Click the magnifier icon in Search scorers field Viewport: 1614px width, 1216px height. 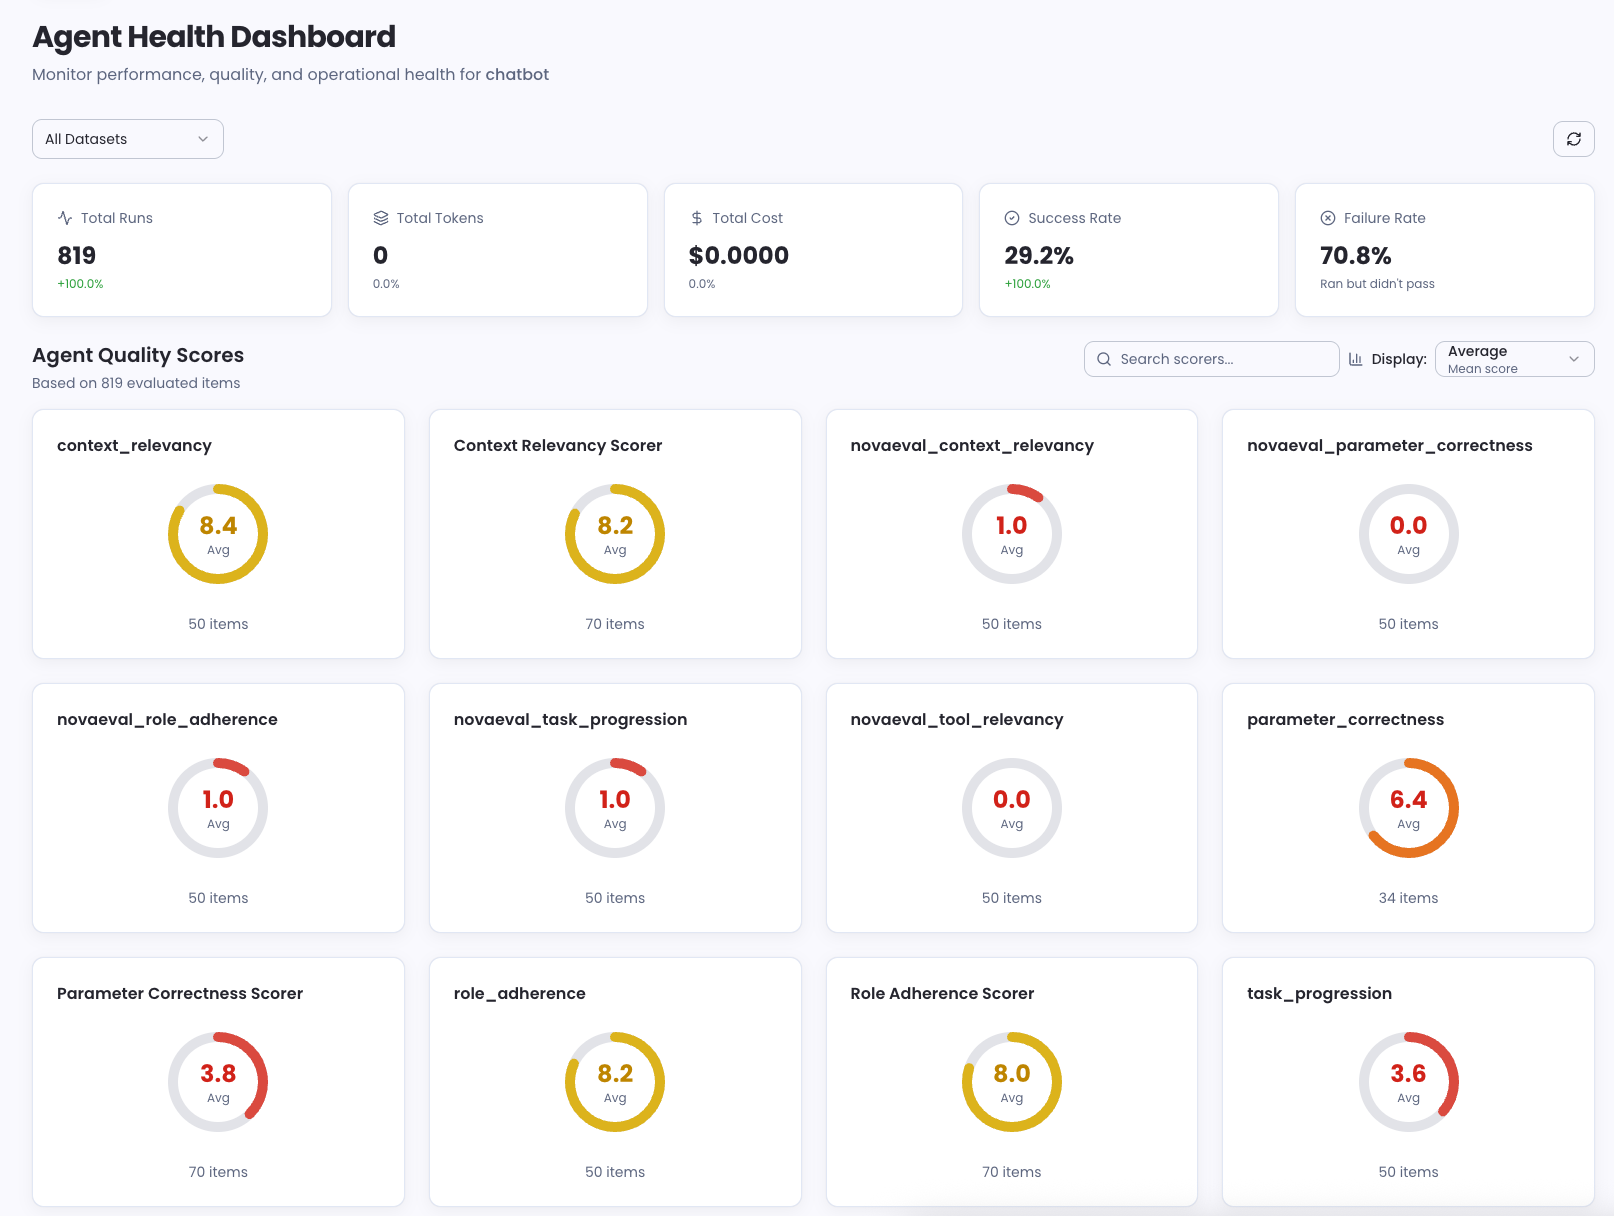pyautogui.click(x=1104, y=358)
